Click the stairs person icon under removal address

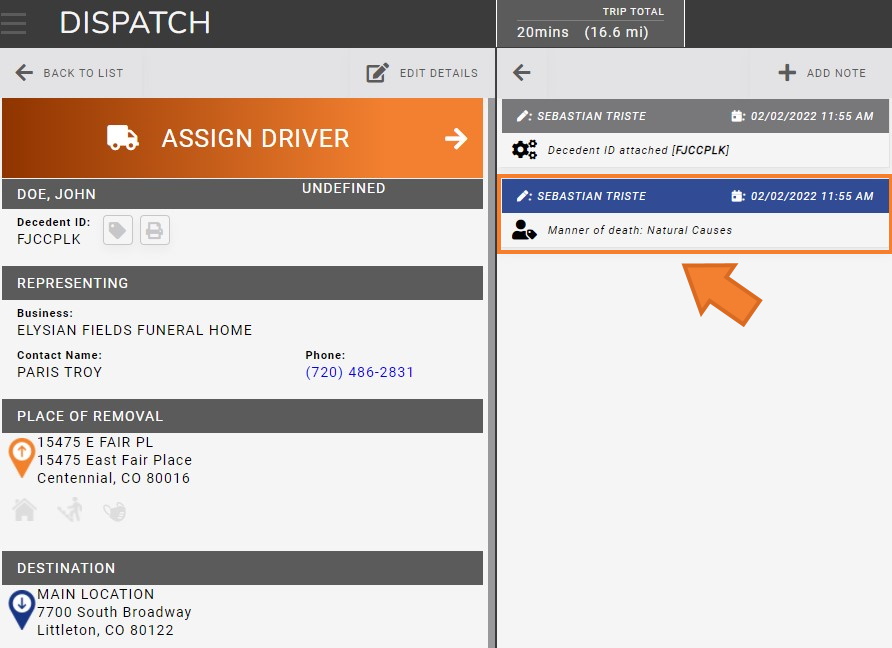point(71,510)
